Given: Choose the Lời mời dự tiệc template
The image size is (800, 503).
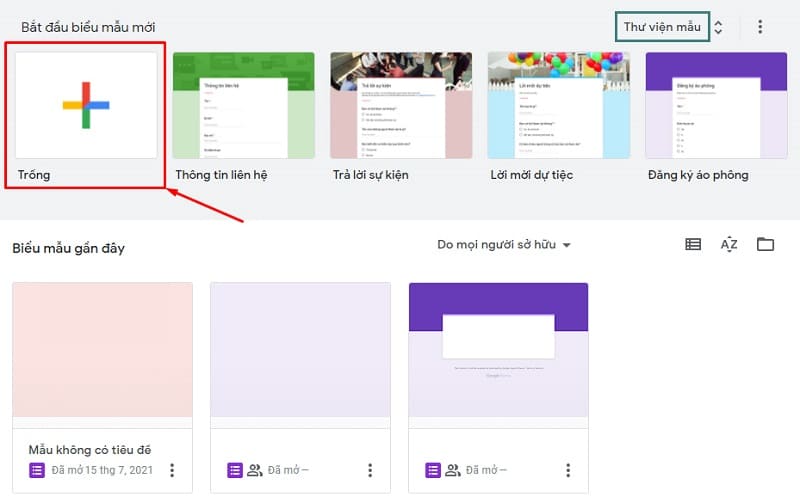Looking at the screenshot, I should [x=558, y=106].
